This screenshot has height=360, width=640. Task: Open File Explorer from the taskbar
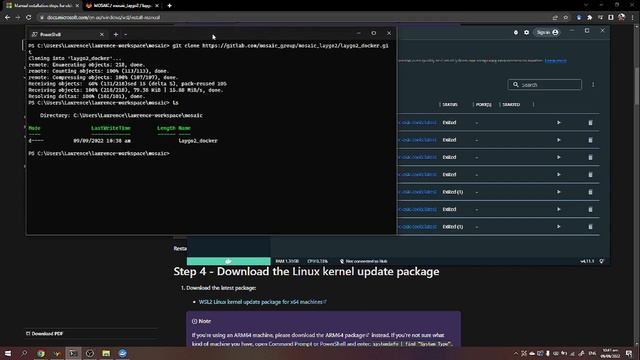coord(106,353)
